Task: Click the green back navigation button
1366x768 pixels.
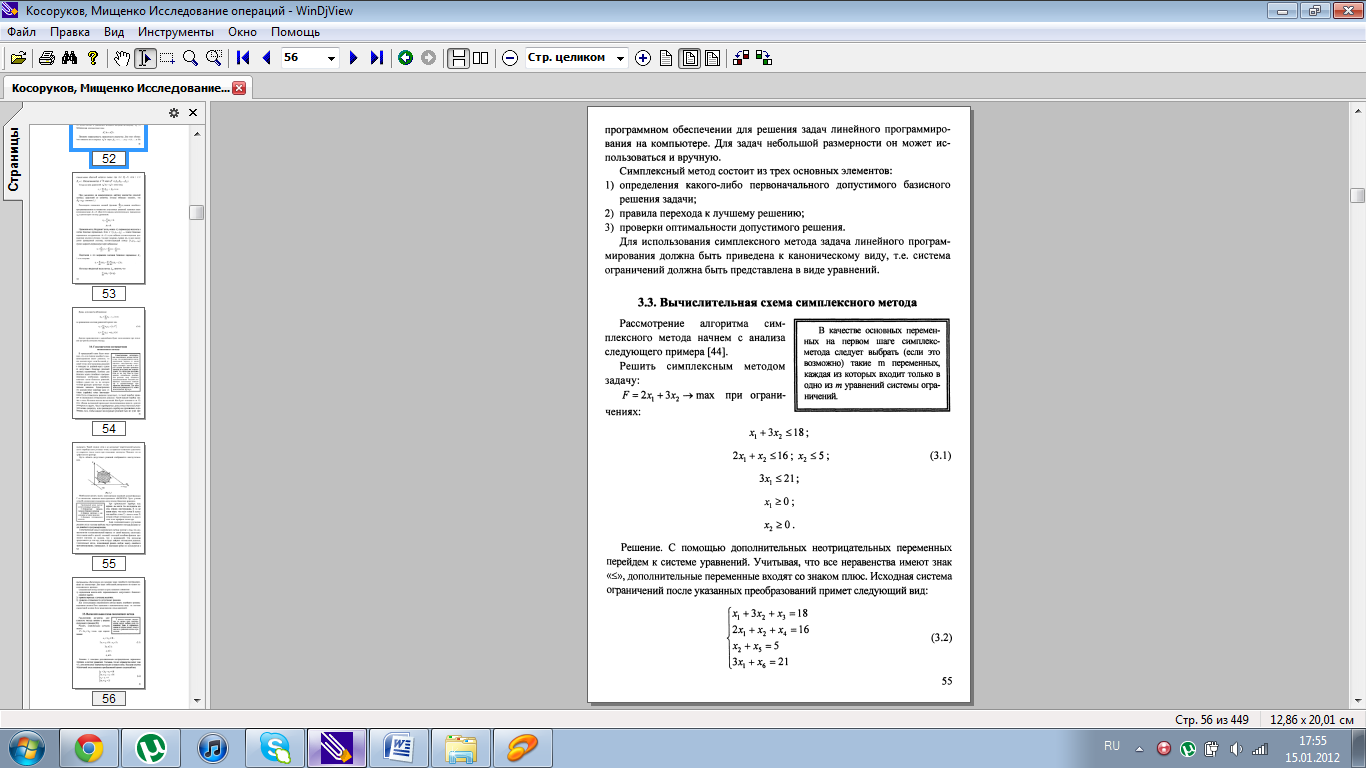Action: [405, 58]
